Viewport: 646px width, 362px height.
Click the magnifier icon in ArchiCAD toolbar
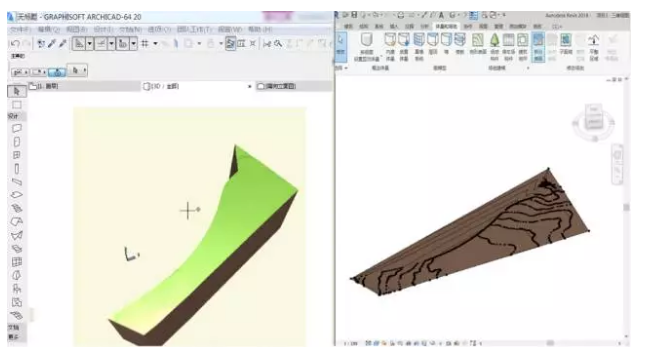point(279,43)
